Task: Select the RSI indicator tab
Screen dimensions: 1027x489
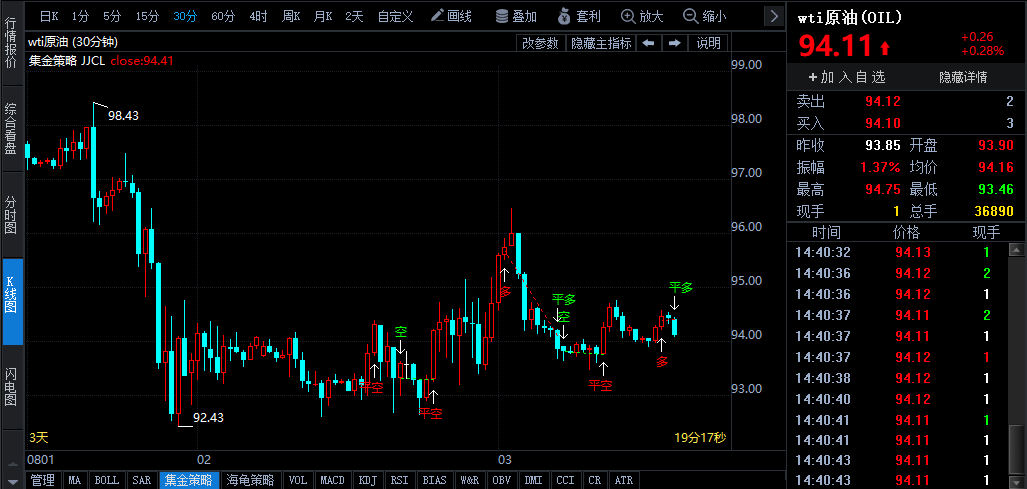Action: 400,480
